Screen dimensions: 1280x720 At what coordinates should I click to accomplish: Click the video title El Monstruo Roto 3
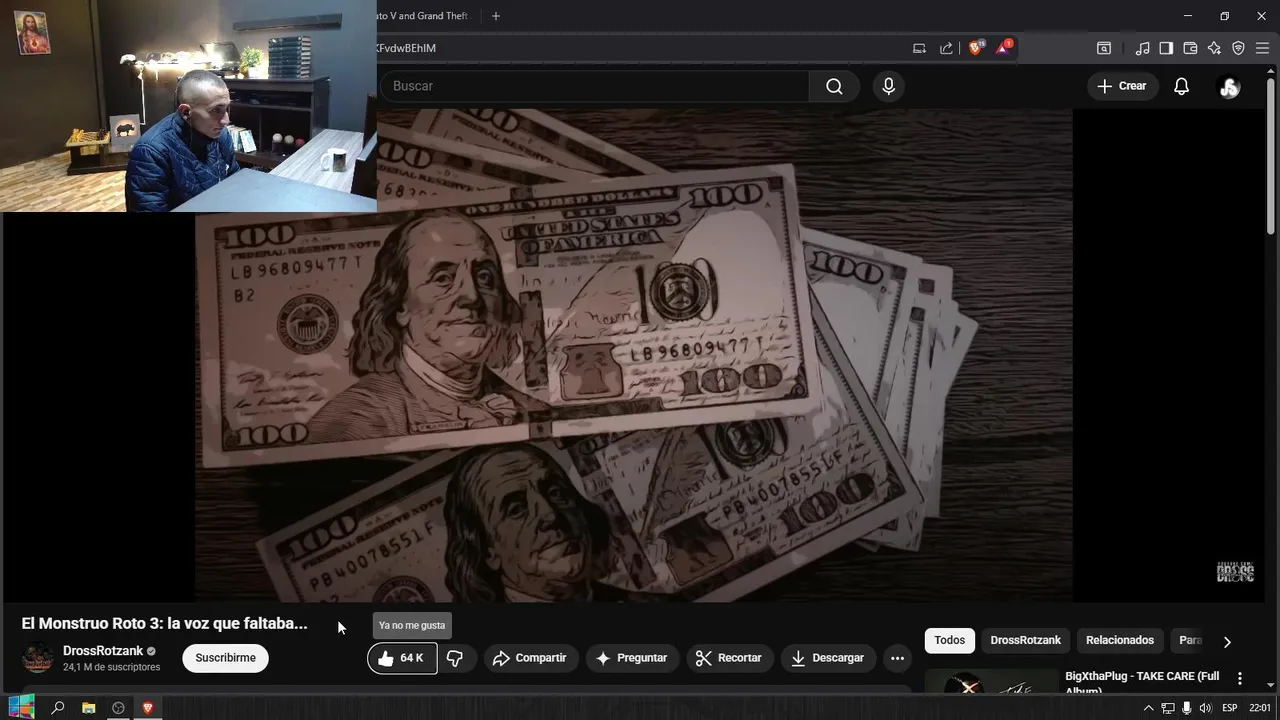tap(165, 623)
